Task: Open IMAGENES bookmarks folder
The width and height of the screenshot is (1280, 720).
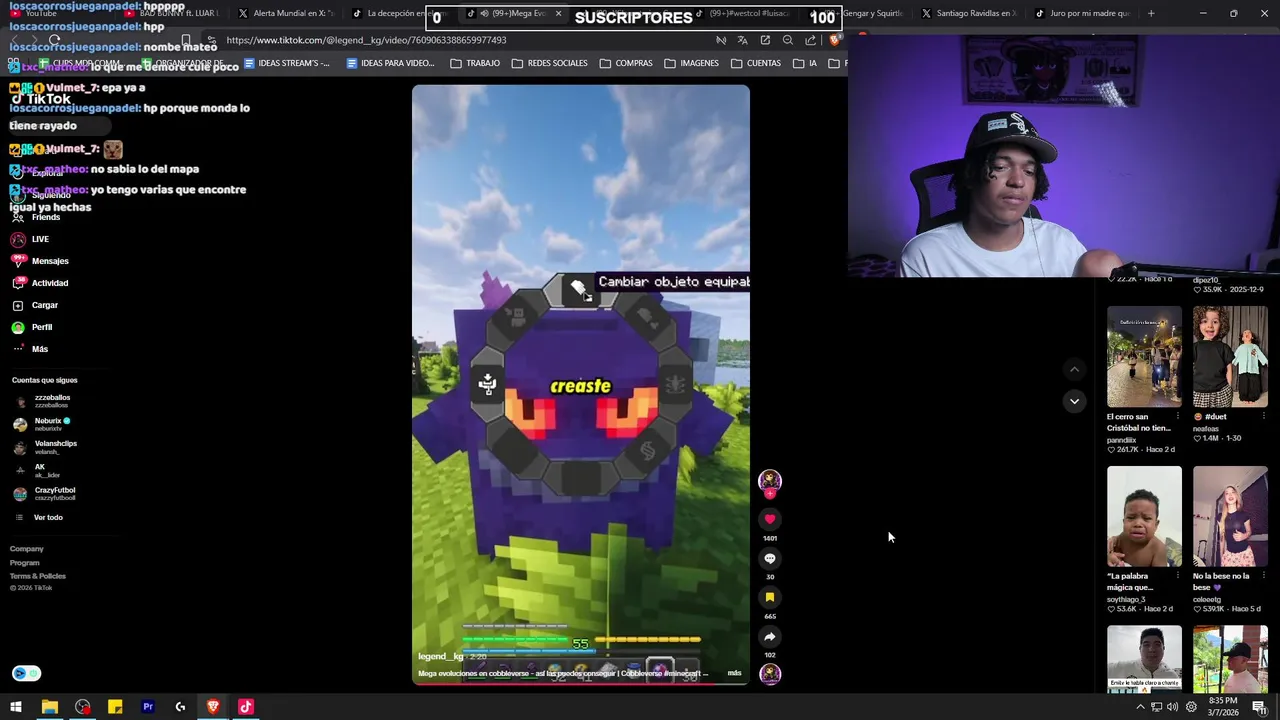Action: click(x=691, y=63)
